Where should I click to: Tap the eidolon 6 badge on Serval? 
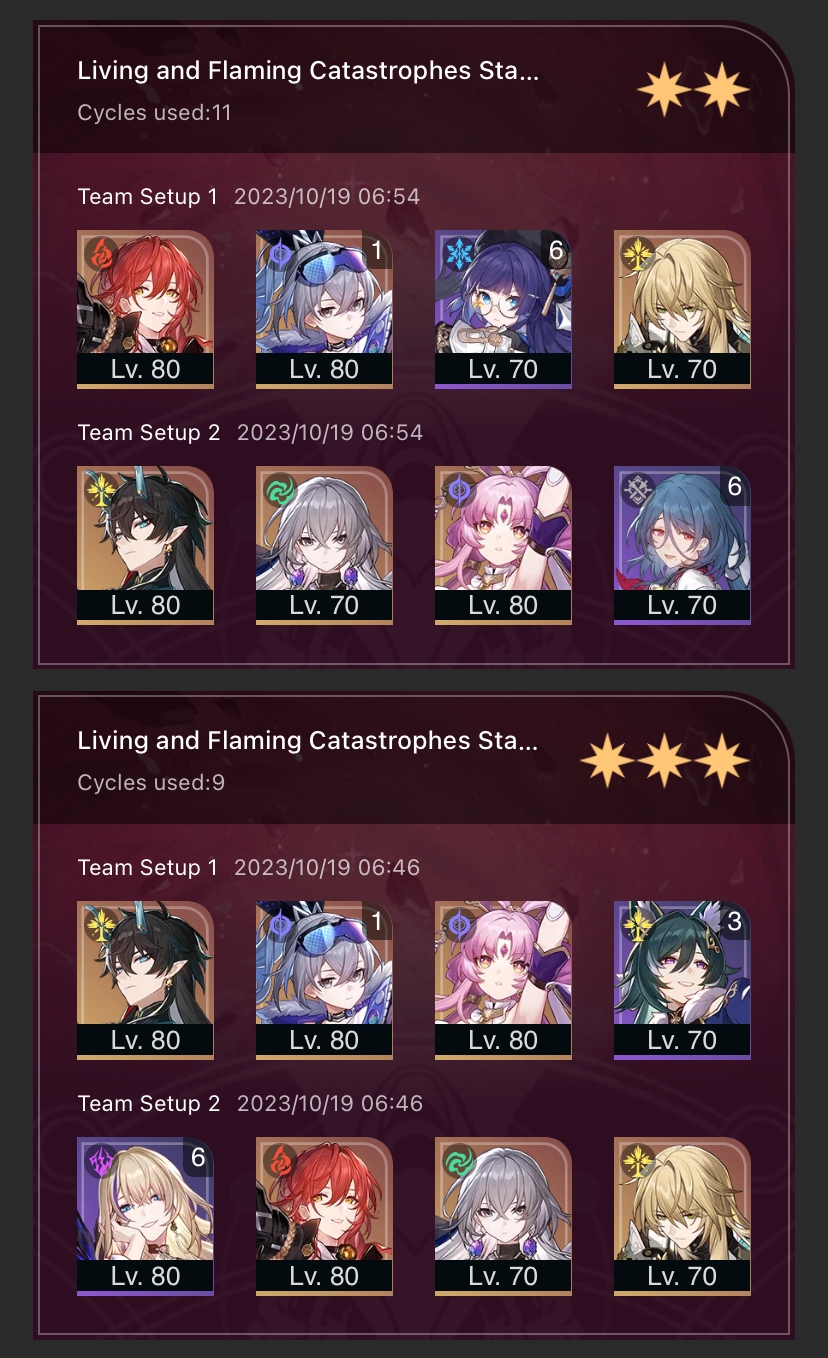(197, 1157)
